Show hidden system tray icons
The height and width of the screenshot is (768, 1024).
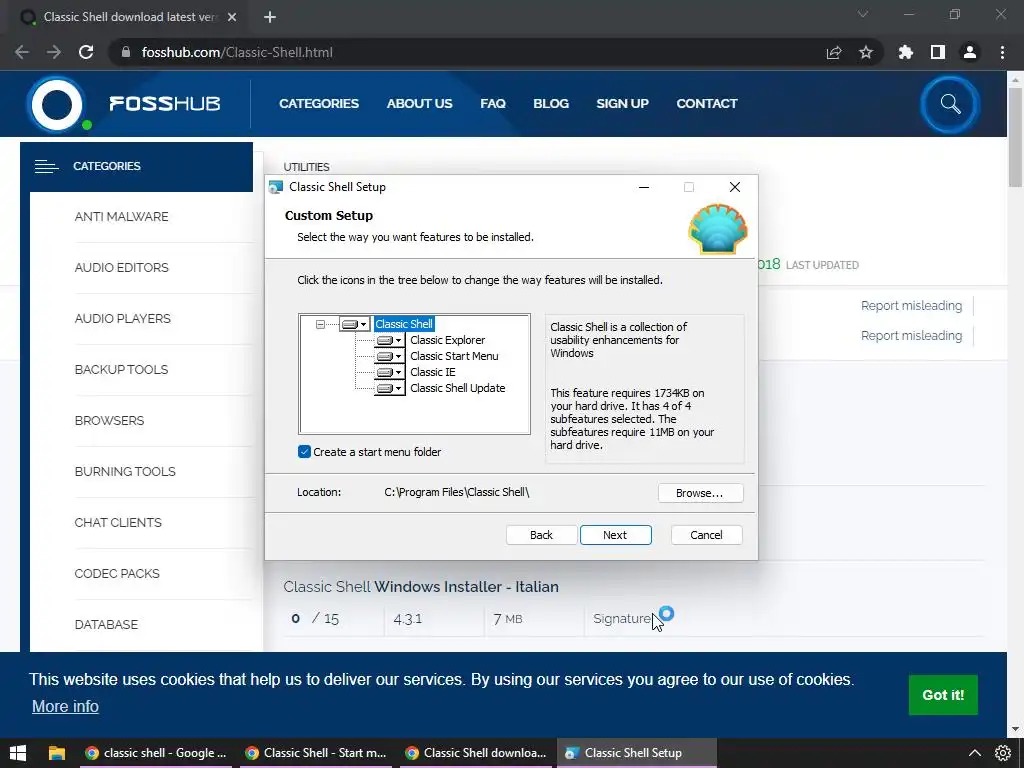pyautogui.click(x=974, y=753)
